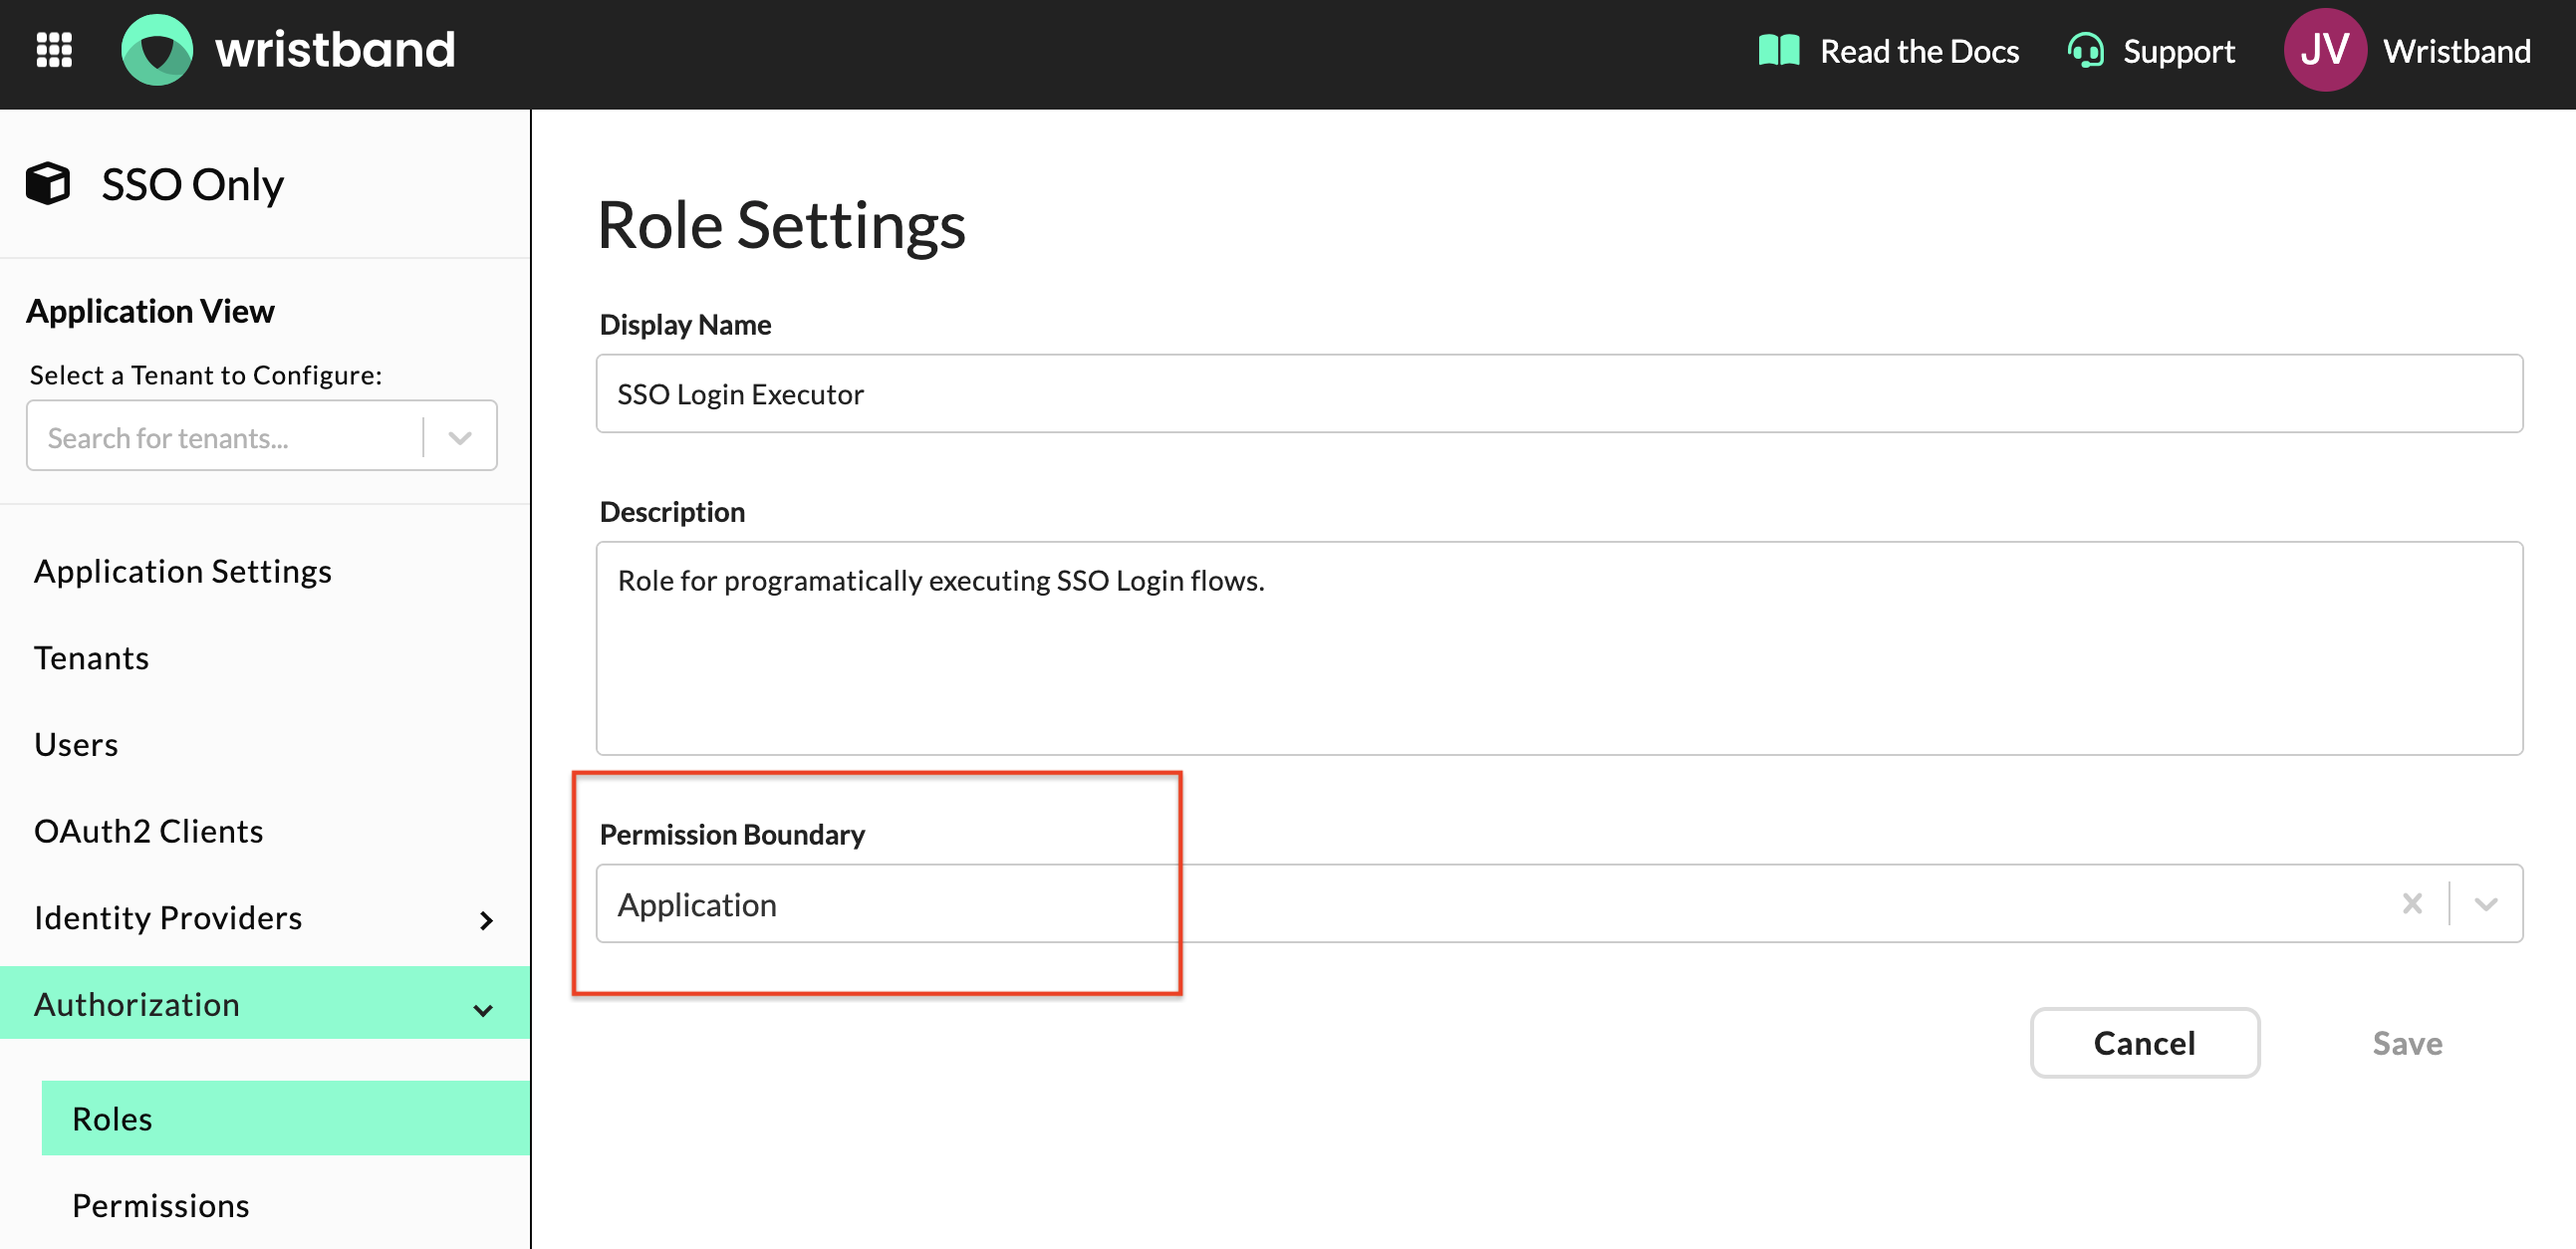
Task: Click the Support headset icon
Action: tap(2085, 50)
